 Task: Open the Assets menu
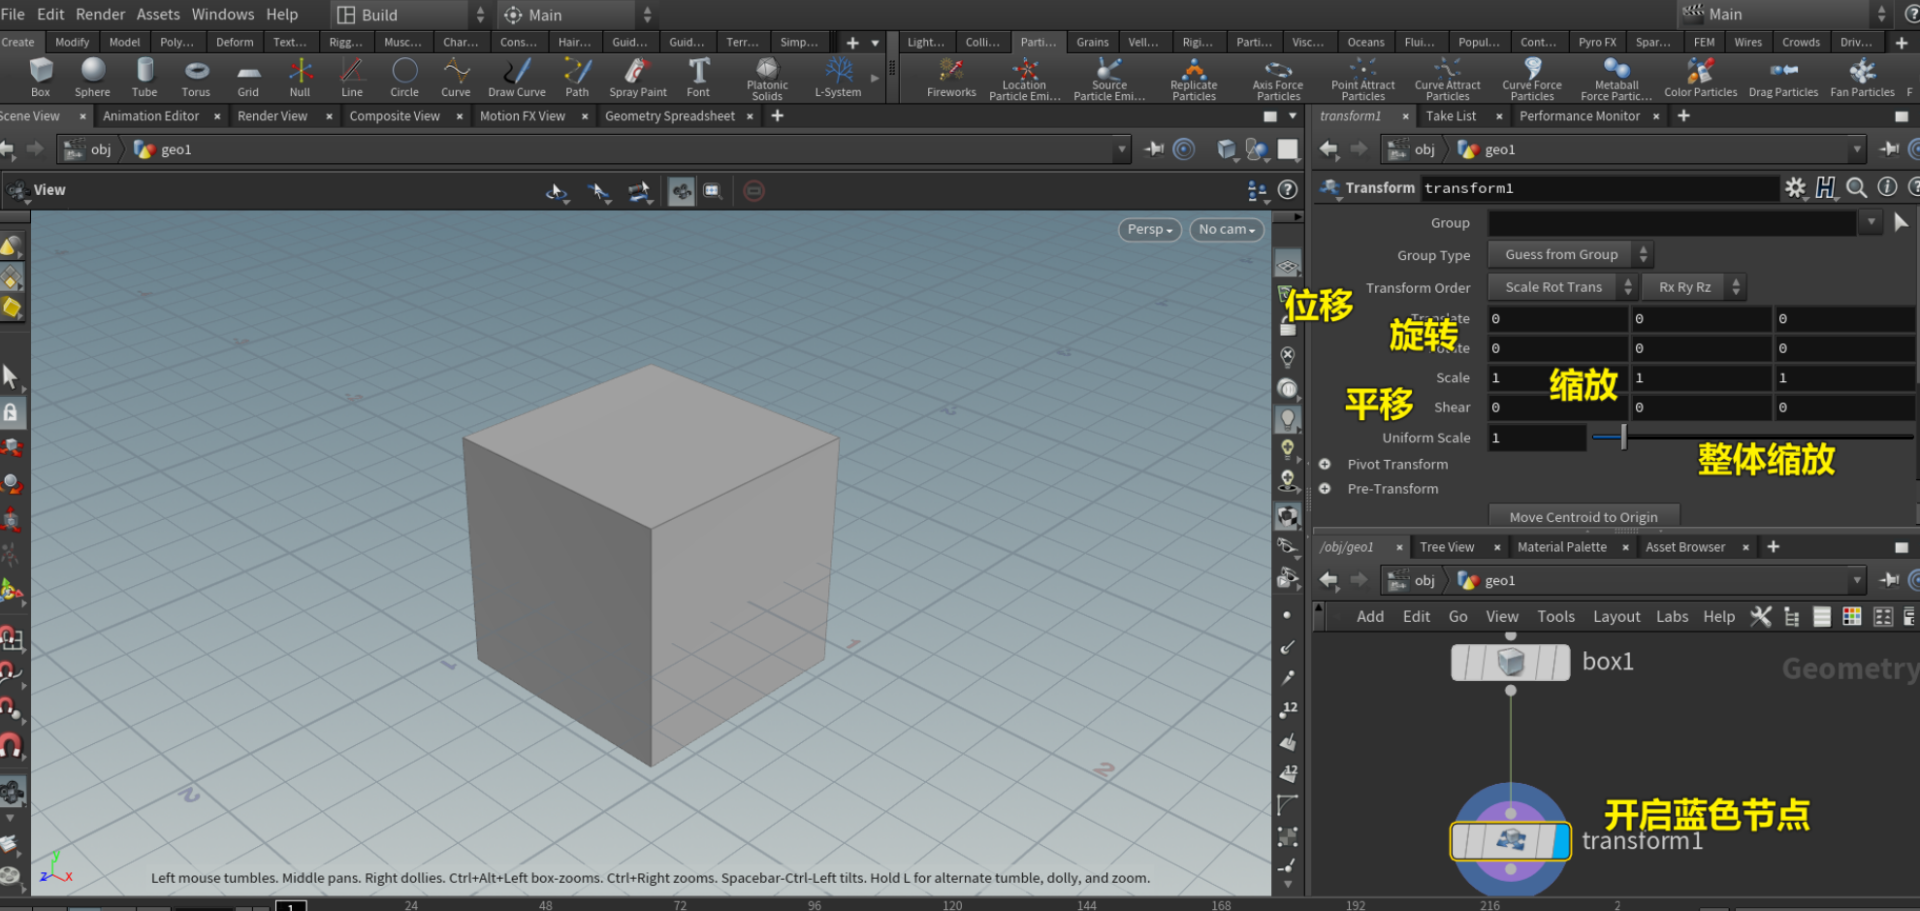158,14
